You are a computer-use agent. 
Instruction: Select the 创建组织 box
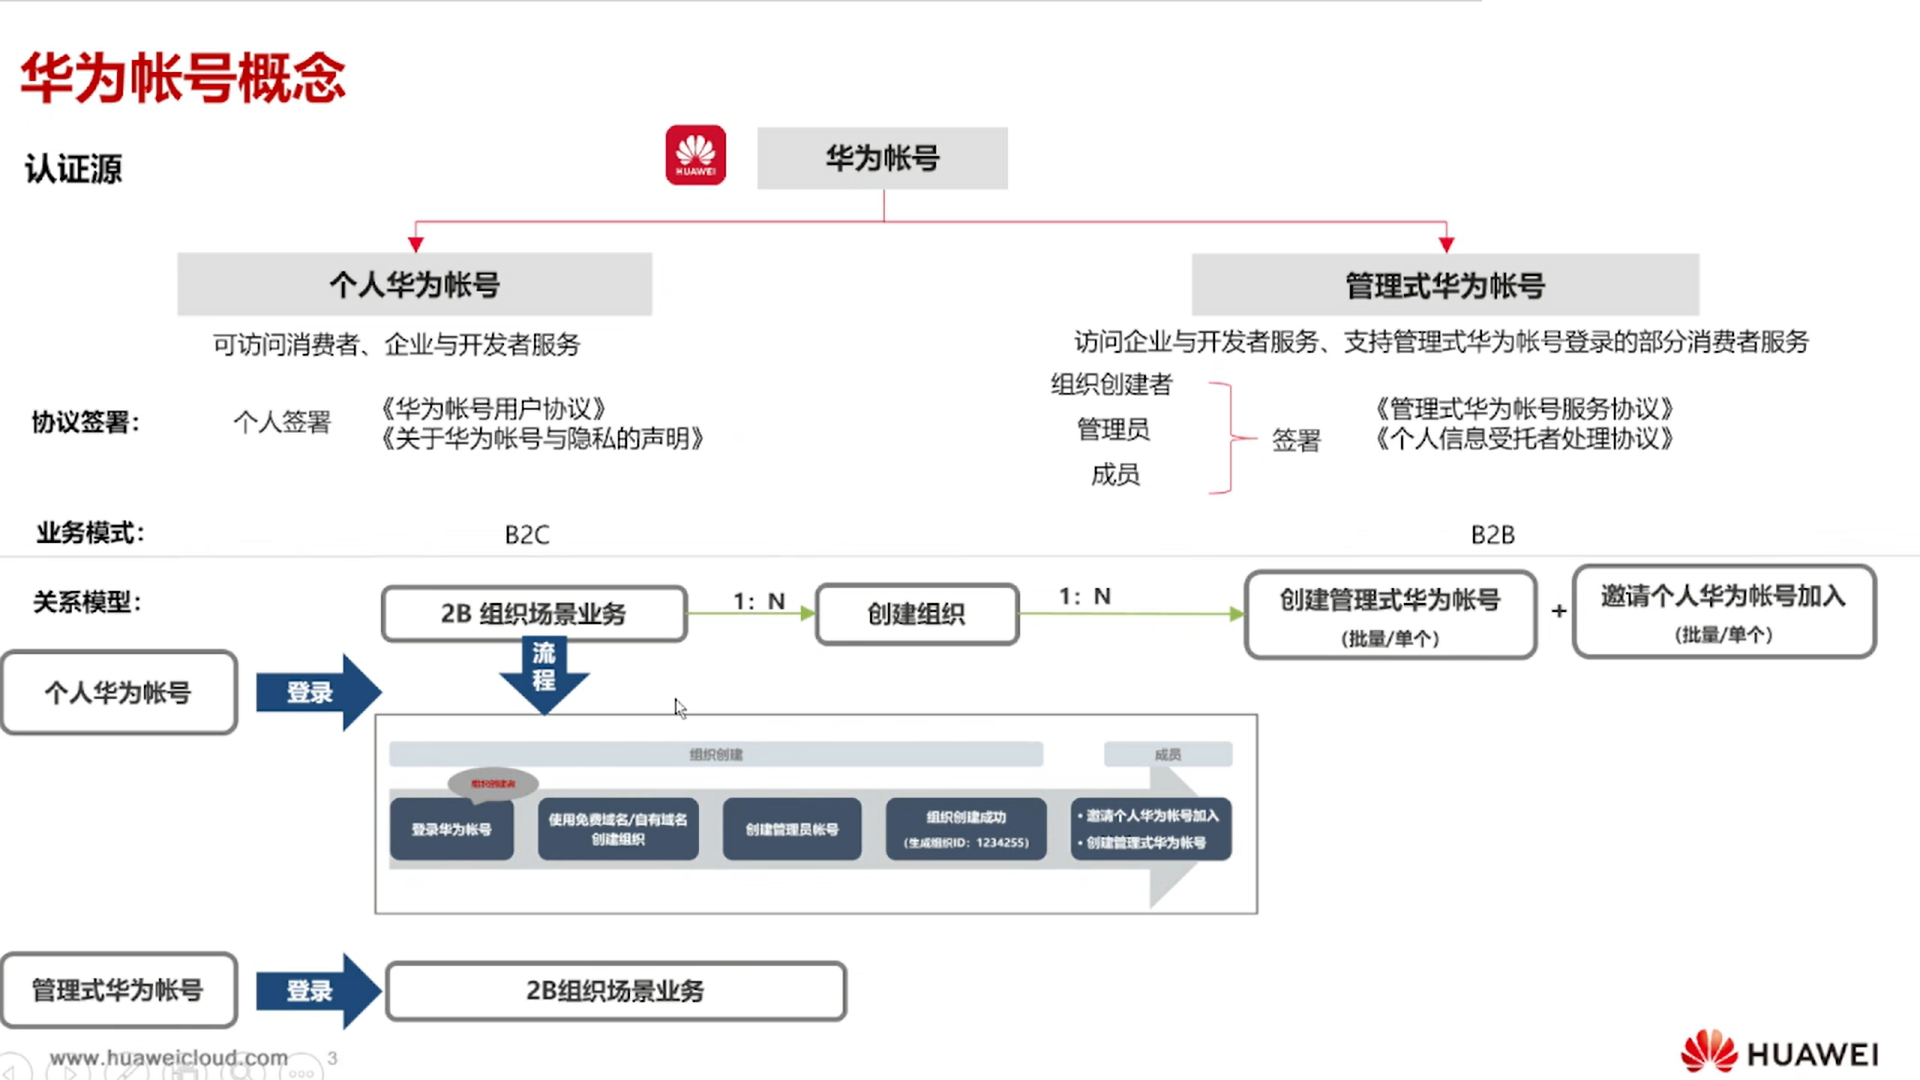tap(917, 613)
